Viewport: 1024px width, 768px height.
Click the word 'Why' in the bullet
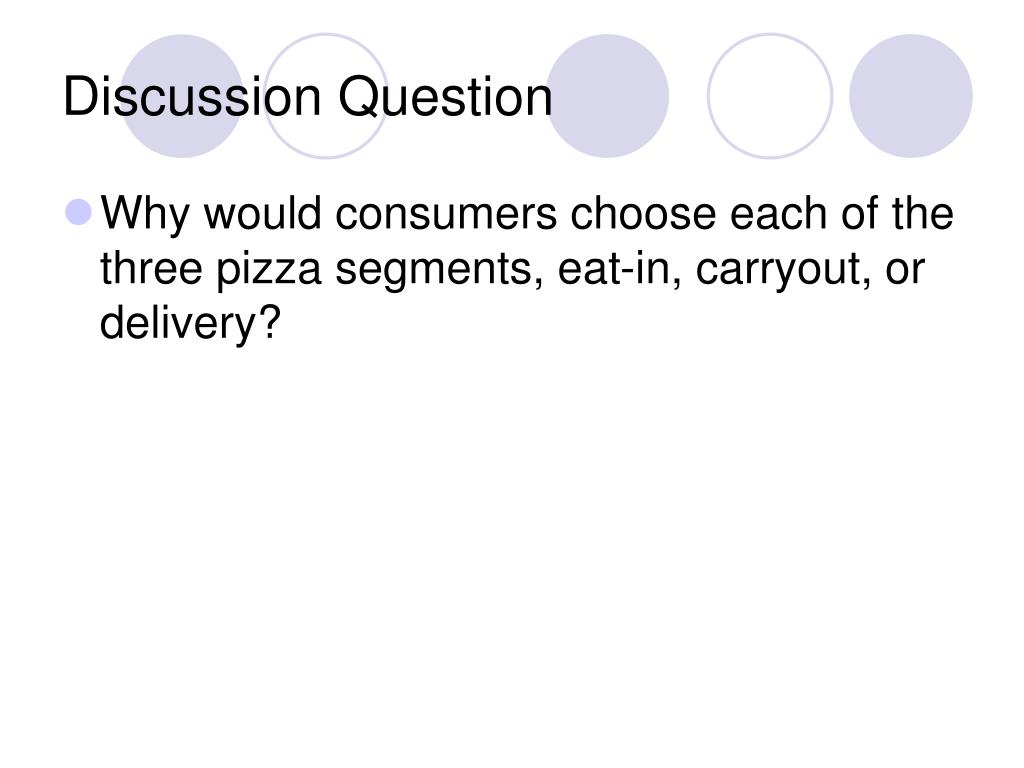[x=145, y=214]
